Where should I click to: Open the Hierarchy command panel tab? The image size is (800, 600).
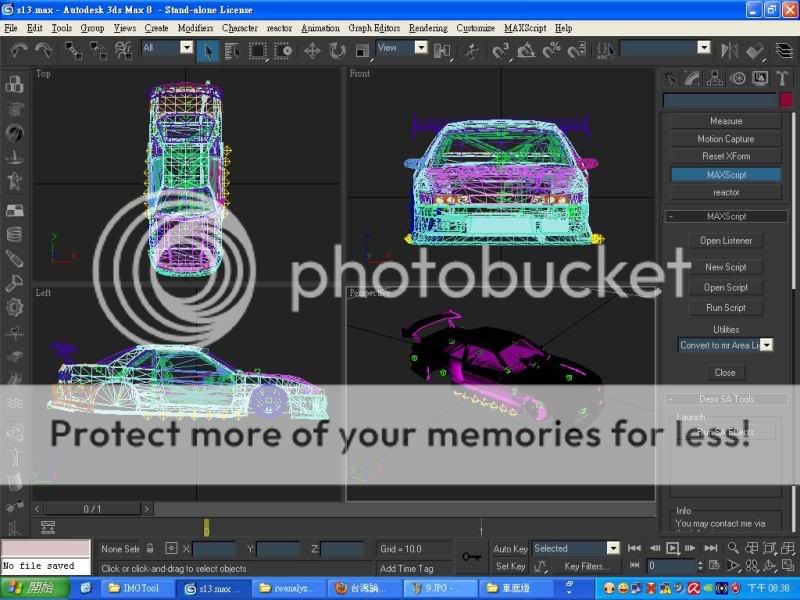[716, 78]
